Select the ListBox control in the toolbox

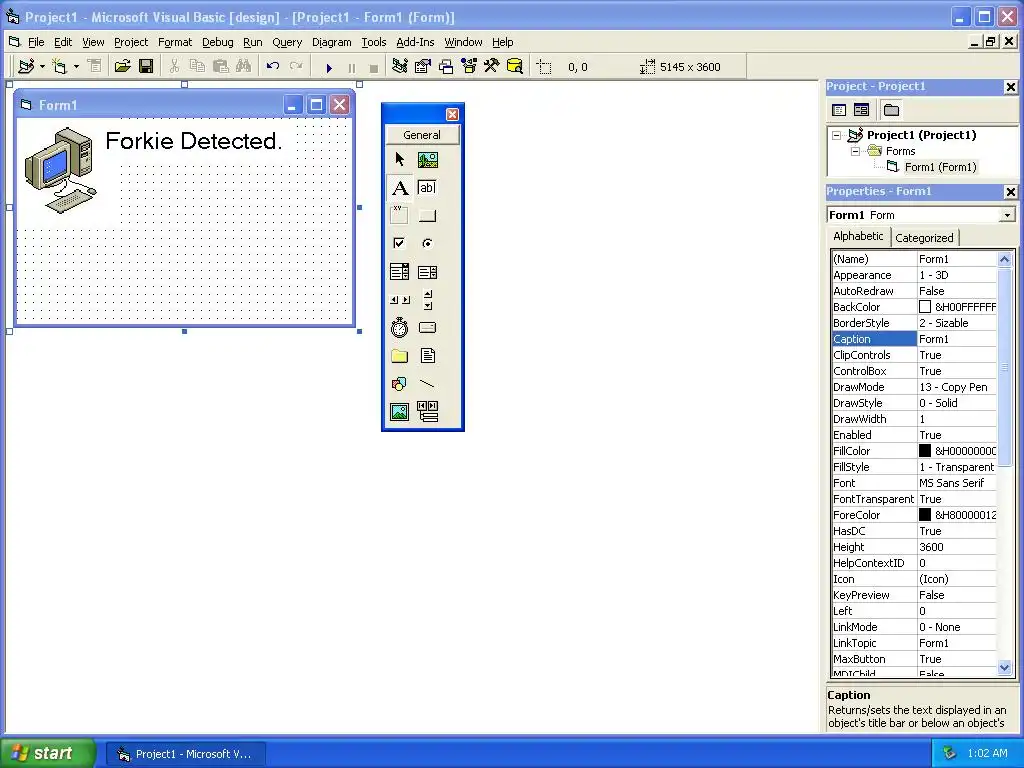tap(427, 272)
